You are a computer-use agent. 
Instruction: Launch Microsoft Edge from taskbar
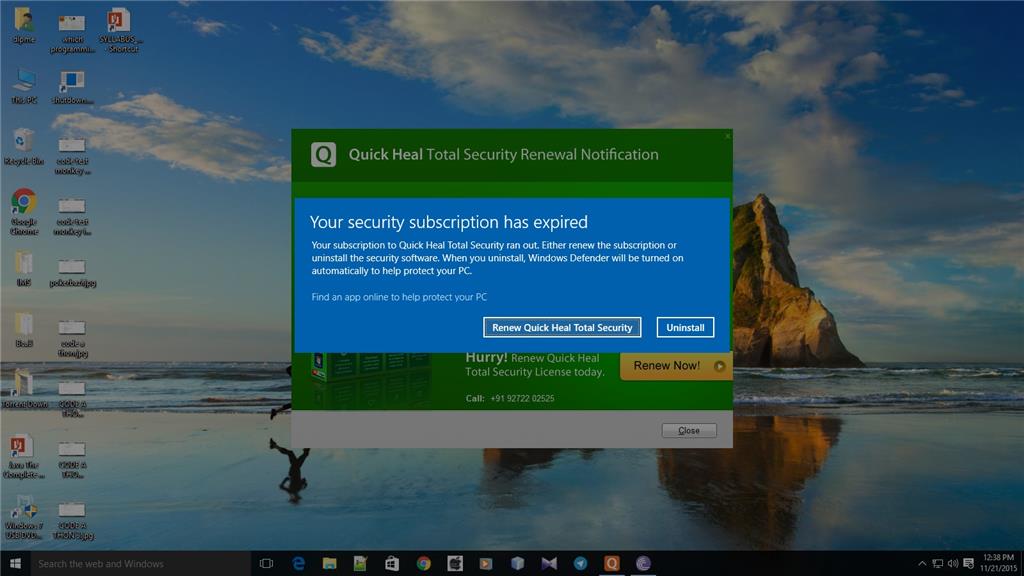298,563
